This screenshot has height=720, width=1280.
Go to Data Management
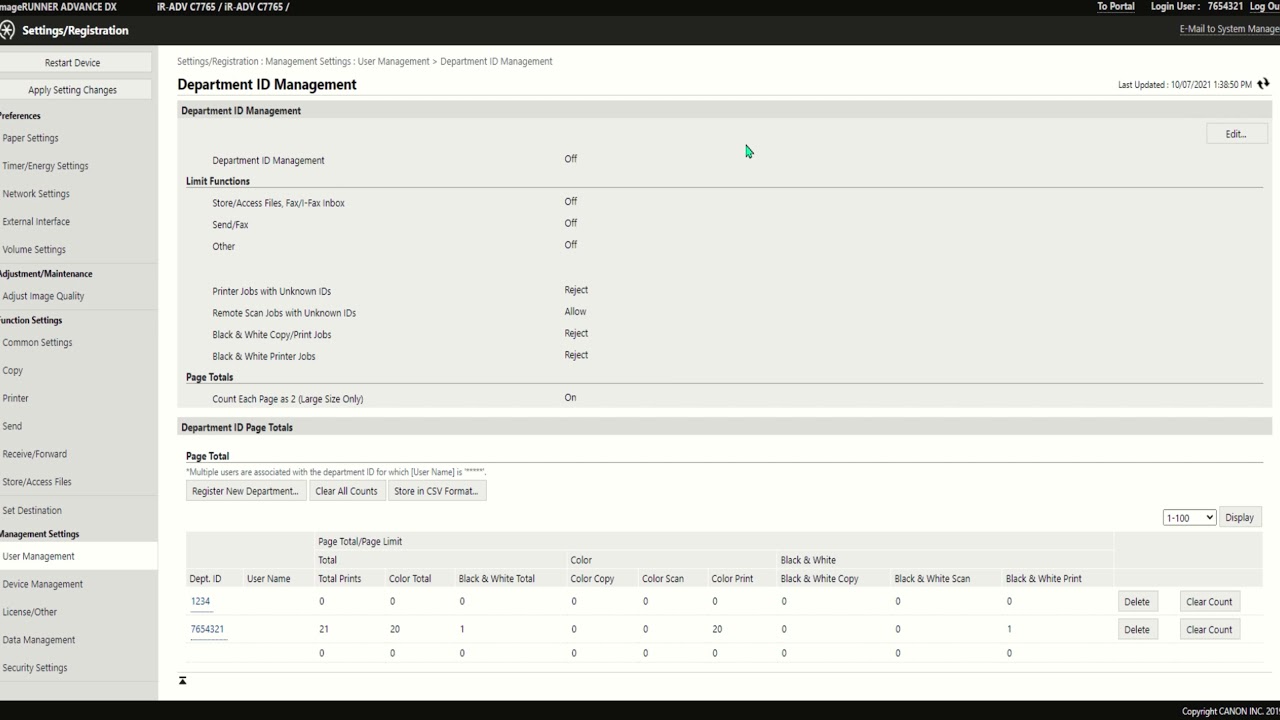point(39,640)
